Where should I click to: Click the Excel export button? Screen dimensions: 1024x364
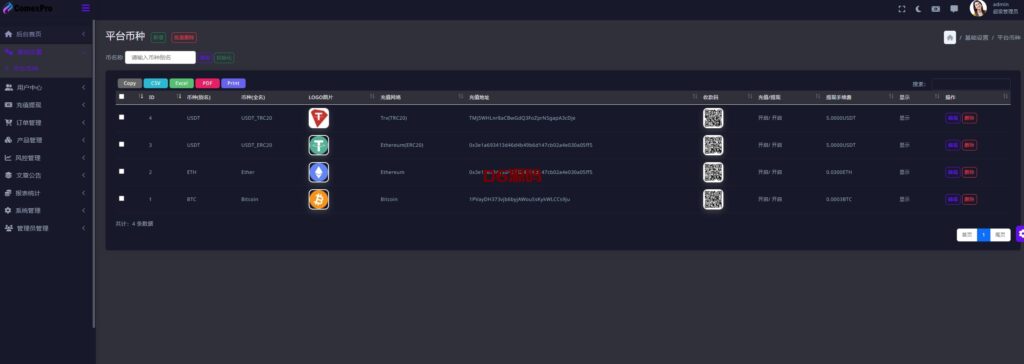(x=182, y=83)
